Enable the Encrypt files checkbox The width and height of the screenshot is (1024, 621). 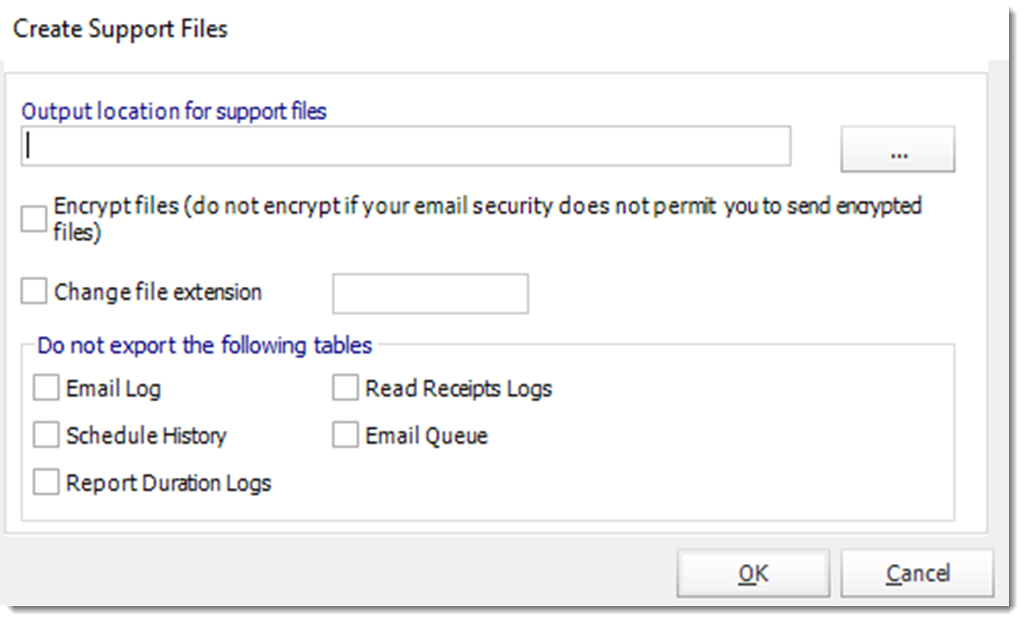[33, 219]
